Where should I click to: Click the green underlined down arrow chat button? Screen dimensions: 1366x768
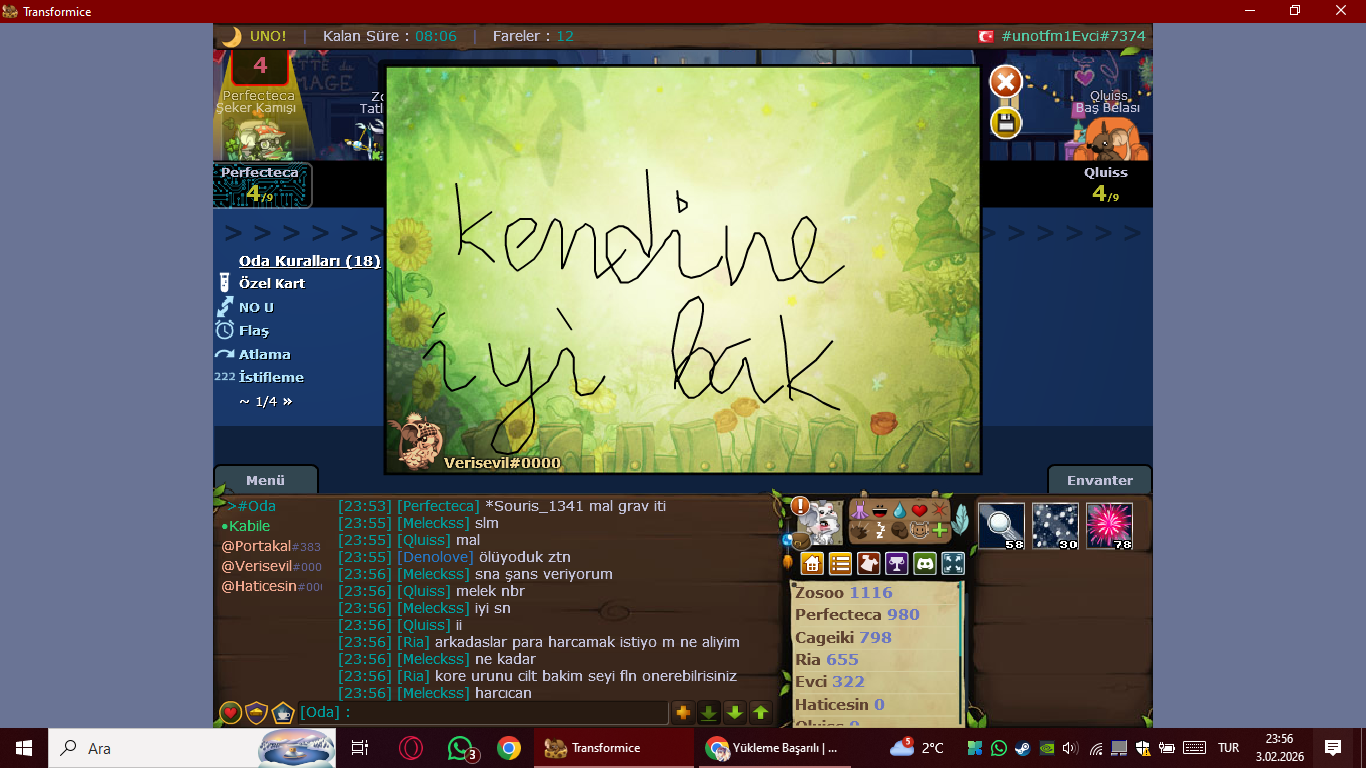point(709,712)
